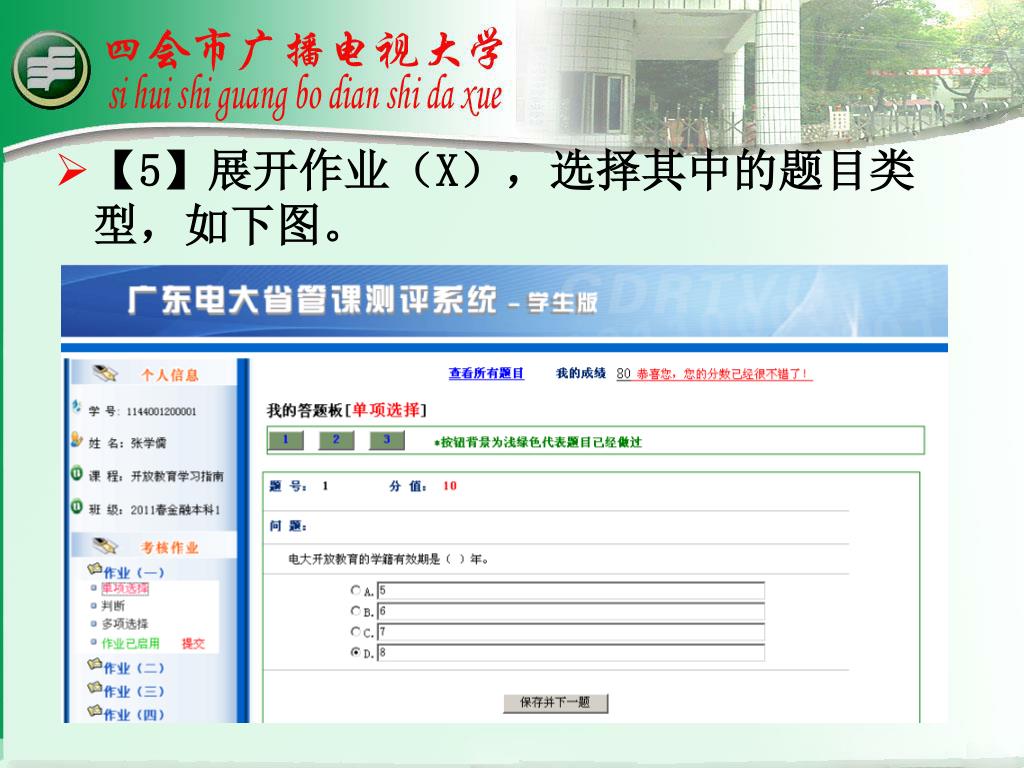This screenshot has height=768, width=1024.
Task: Expand 作业（二）in the sidebar
Action: tap(134, 668)
